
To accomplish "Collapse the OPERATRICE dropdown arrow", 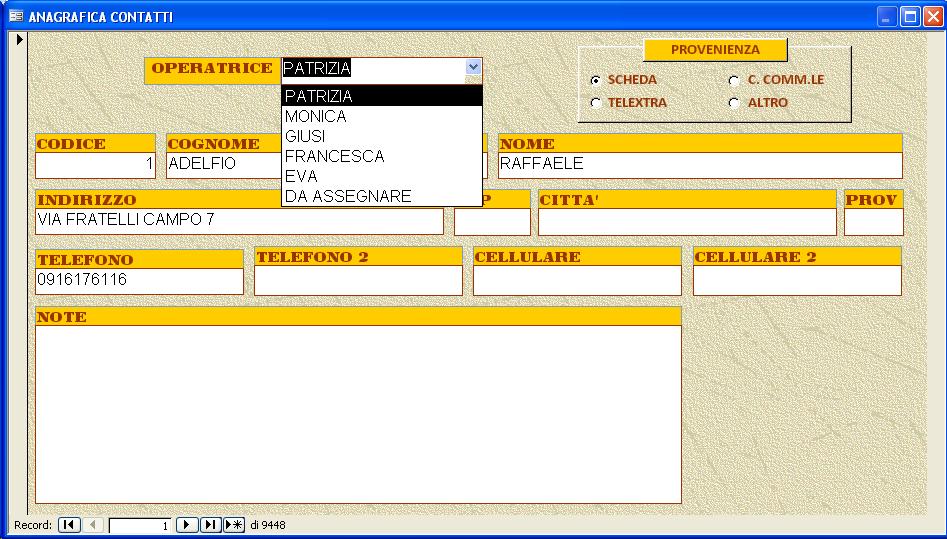I will pos(474,67).
